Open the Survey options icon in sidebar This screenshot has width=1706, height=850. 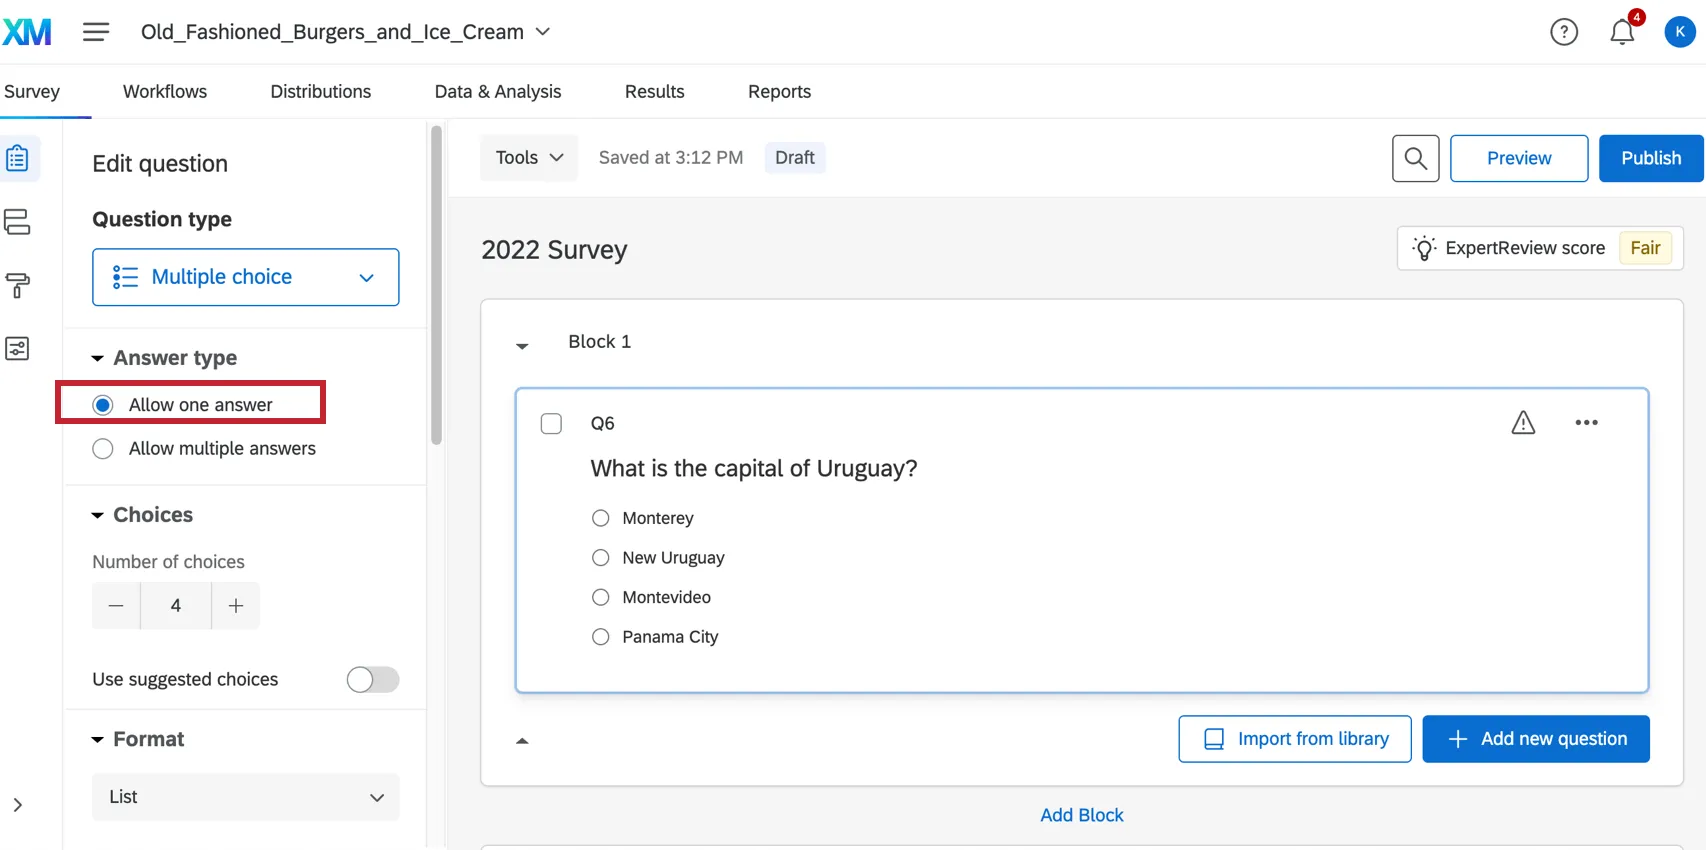coord(18,349)
